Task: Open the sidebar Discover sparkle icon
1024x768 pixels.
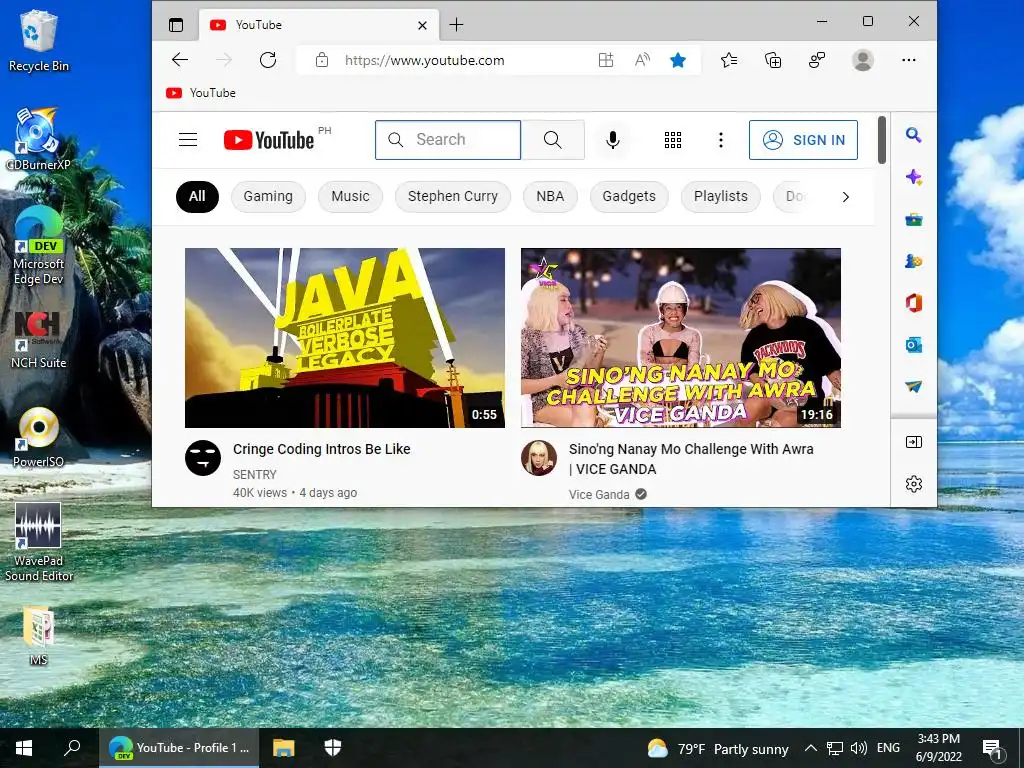Action: click(914, 177)
